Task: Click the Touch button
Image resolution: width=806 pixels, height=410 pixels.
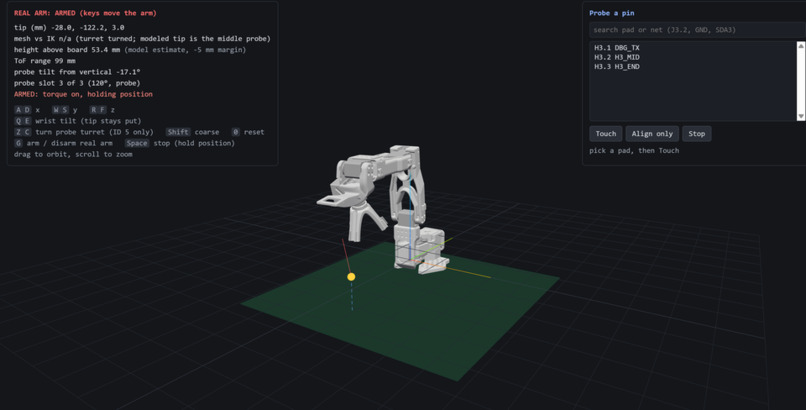Action: click(606, 134)
